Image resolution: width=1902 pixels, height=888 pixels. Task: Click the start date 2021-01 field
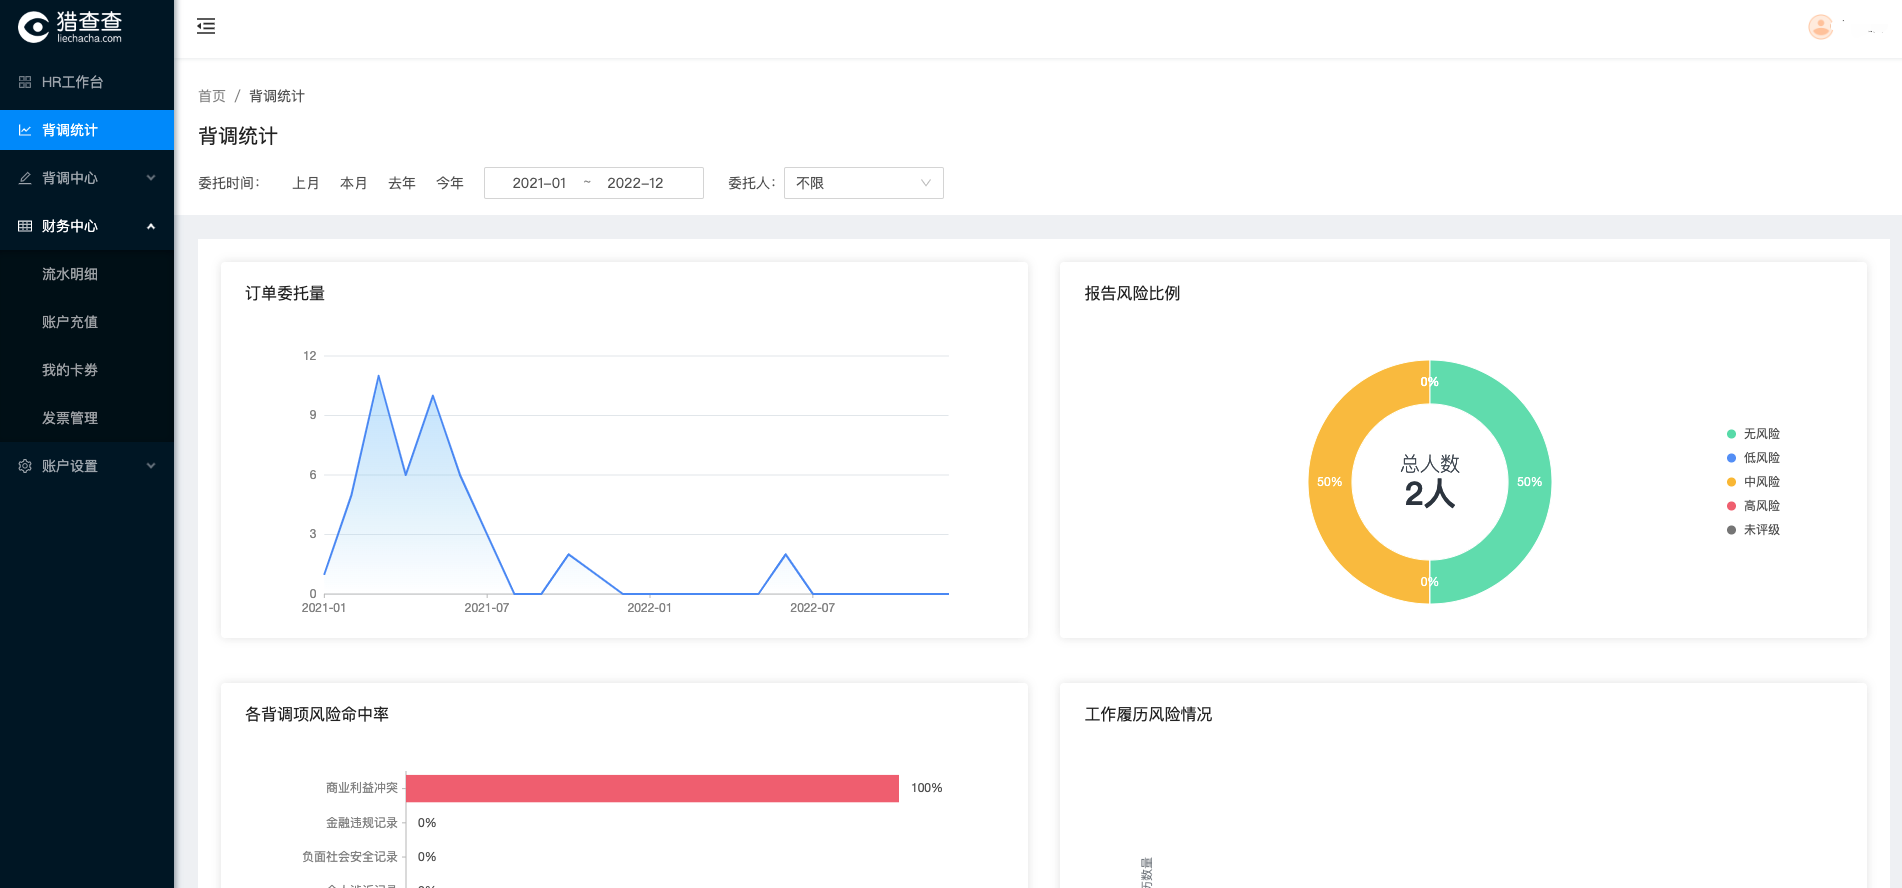[539, 183]
